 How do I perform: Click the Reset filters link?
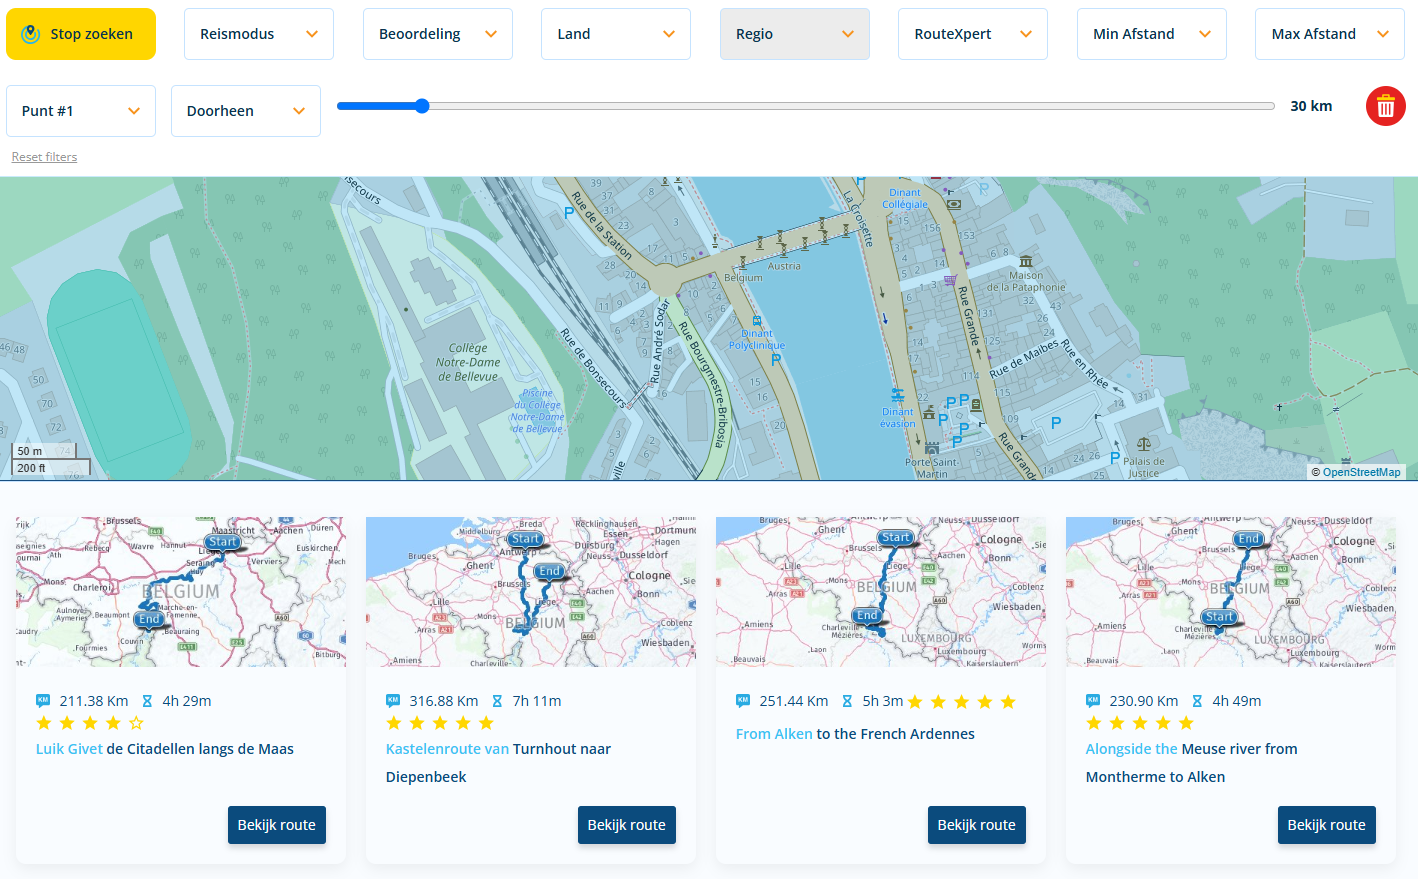click(x=44, y=157)
